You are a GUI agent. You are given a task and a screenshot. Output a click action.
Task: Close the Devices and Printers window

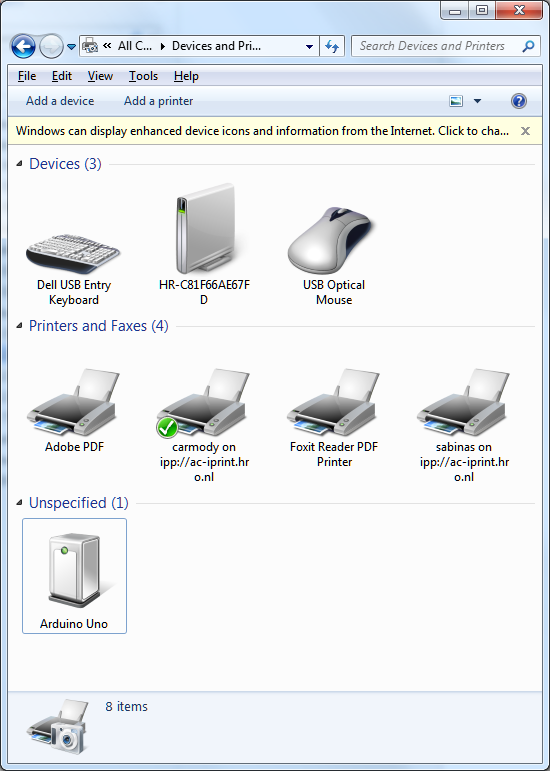519,10
